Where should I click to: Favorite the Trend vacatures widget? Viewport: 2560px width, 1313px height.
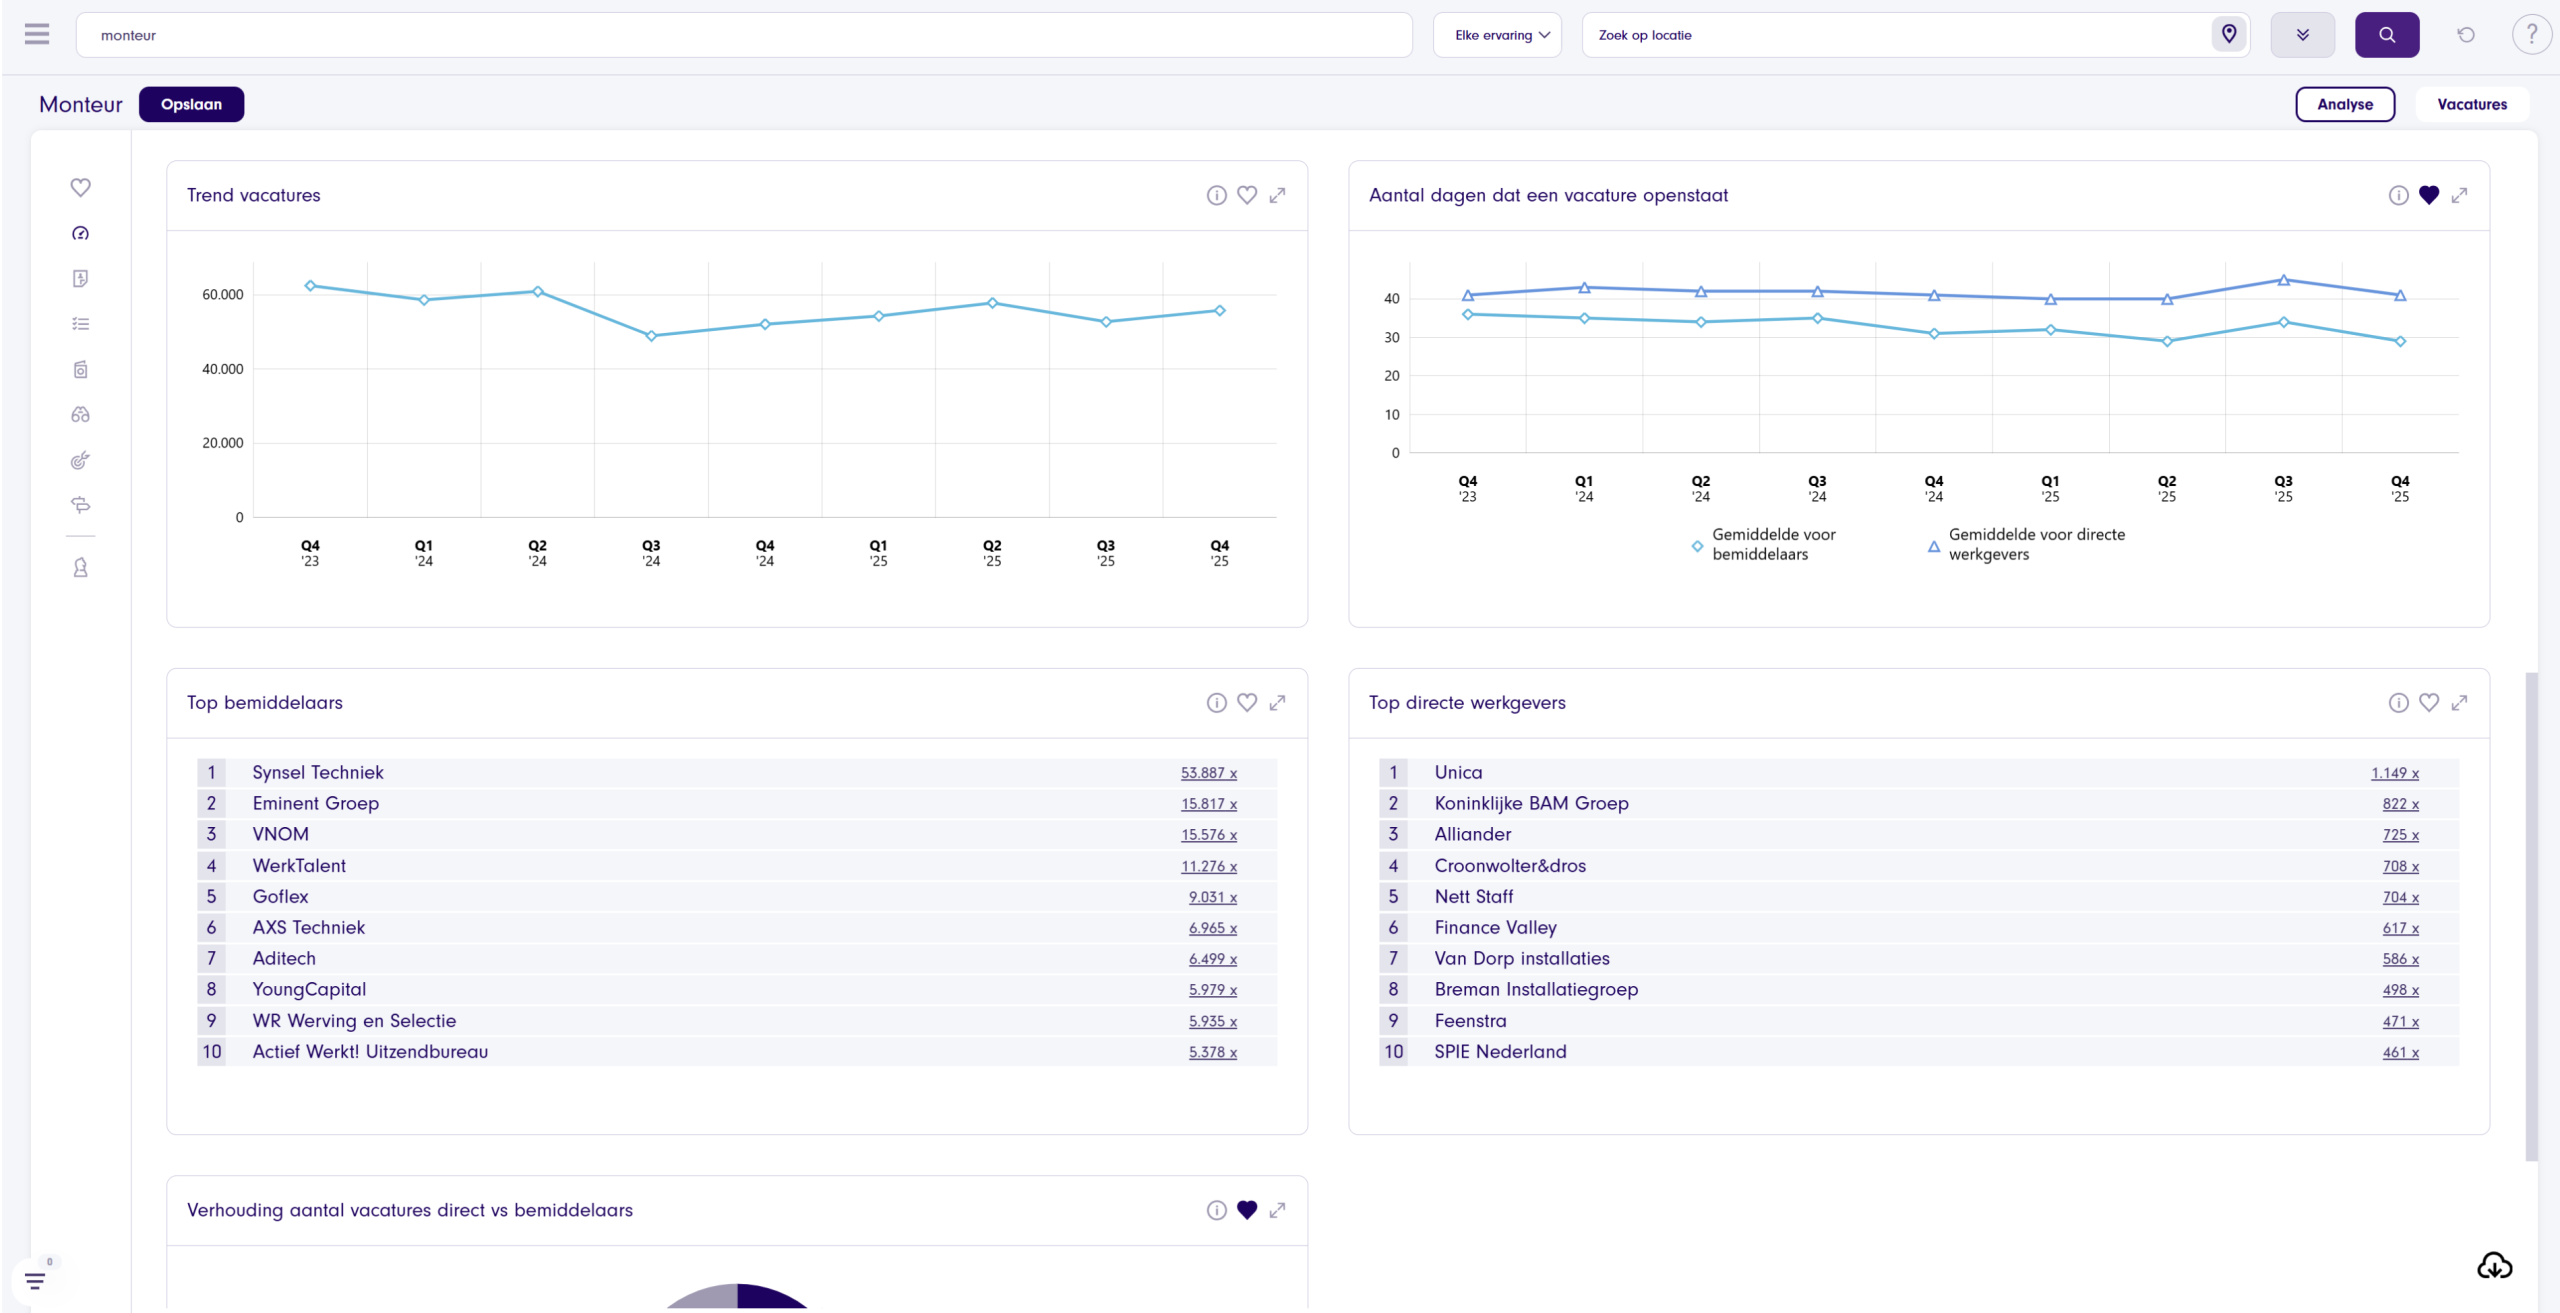(x=1246, y=196)
